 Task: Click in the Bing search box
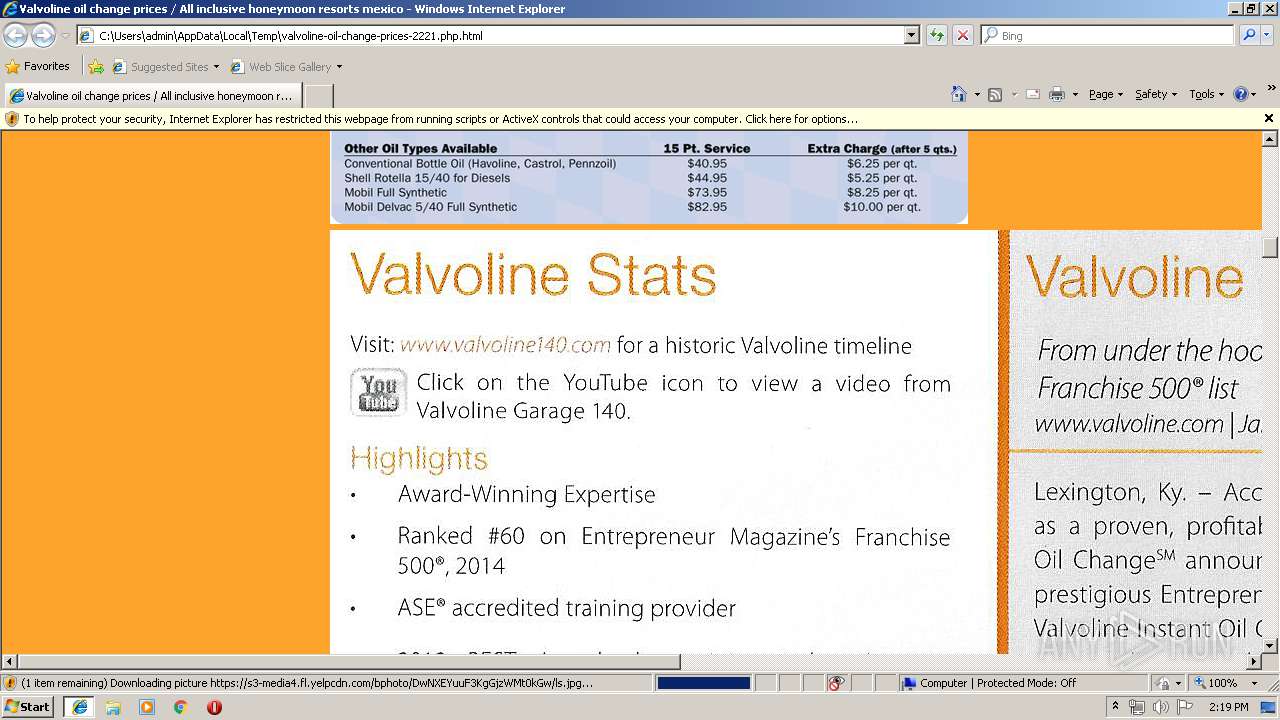[1108, 35]
